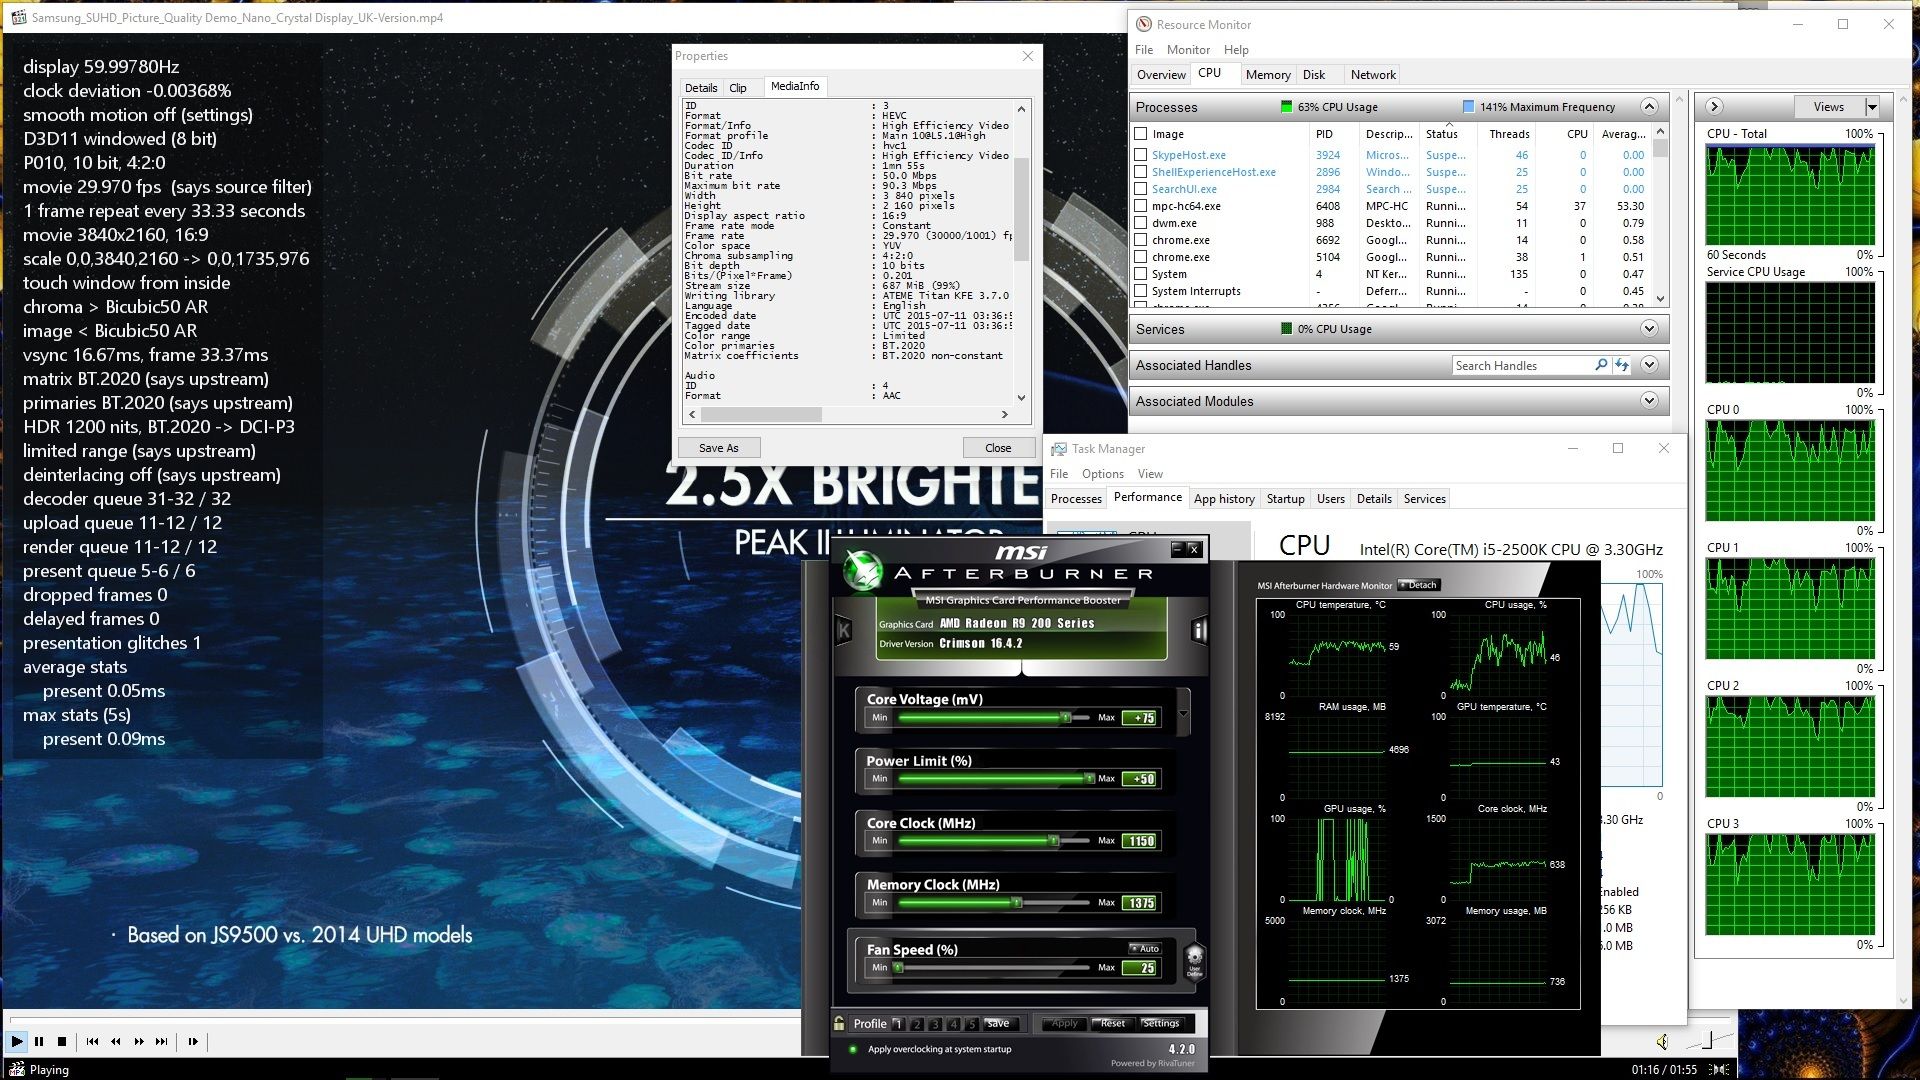This screenshot has width=1920, height=1080.
Task: Stop playback with the stop icon
Action: point(62,1041)
